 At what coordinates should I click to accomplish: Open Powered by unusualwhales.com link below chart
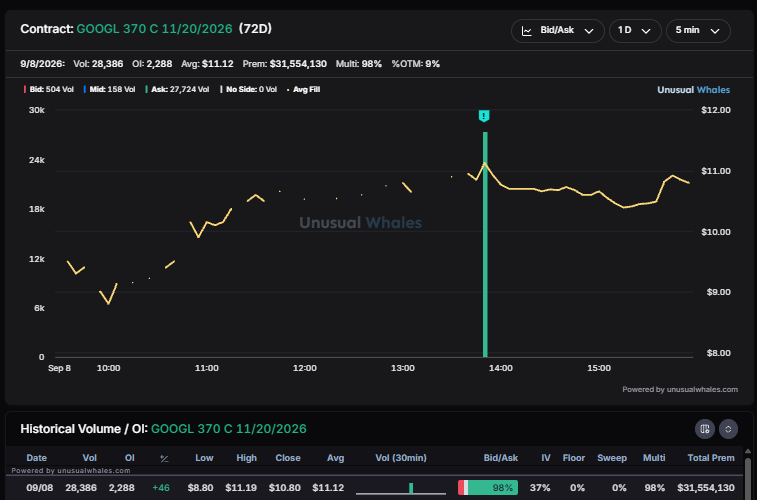click(680, 389)
